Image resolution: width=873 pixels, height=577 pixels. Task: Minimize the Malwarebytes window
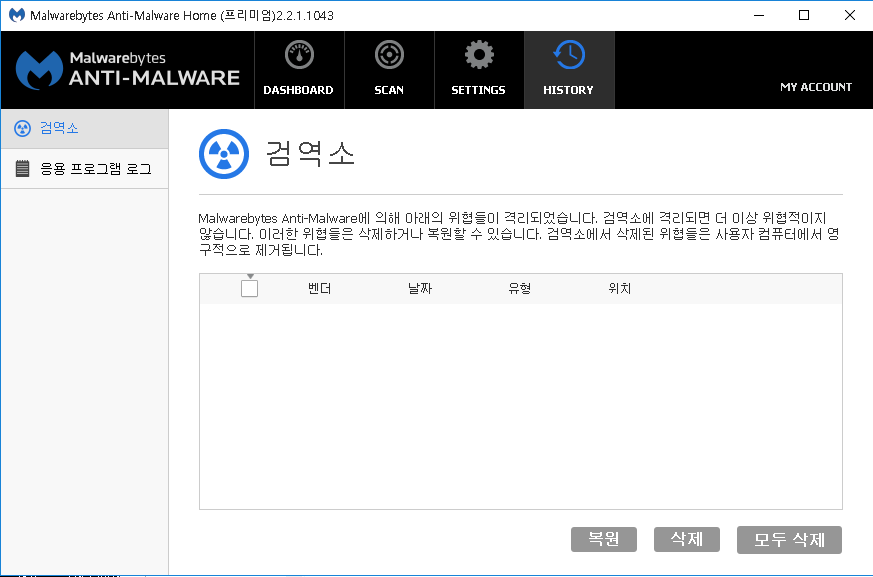coord(759,15)
